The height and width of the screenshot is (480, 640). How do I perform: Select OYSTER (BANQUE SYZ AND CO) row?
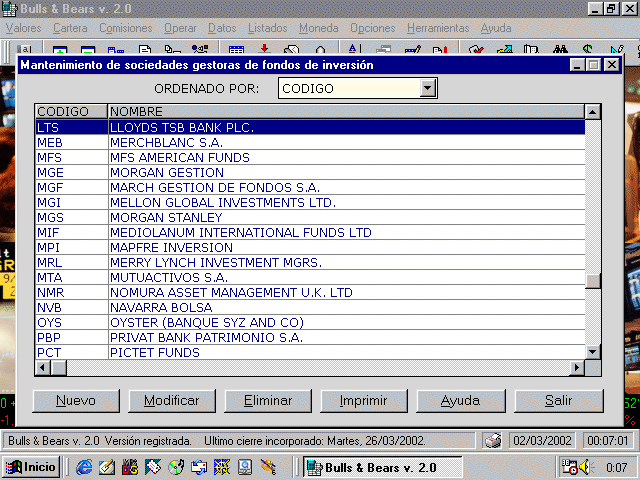[310, 322]
